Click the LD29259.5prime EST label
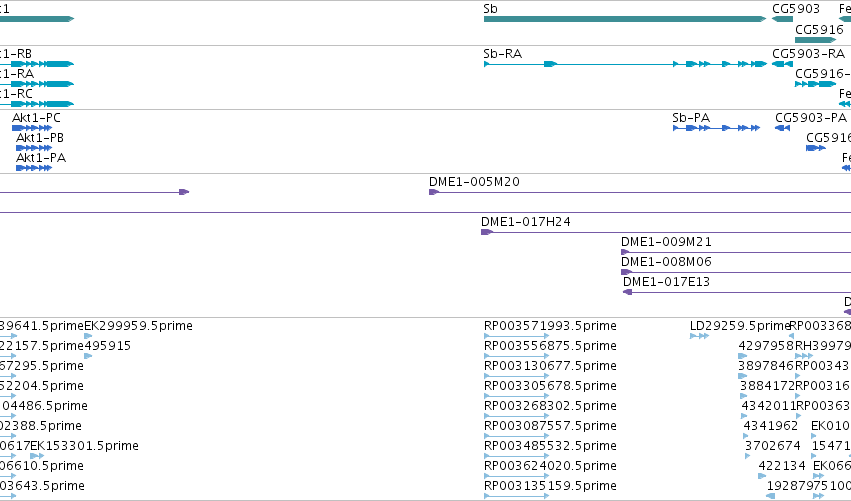The height and width of the screenshot is (501, 851). point(740,326)
